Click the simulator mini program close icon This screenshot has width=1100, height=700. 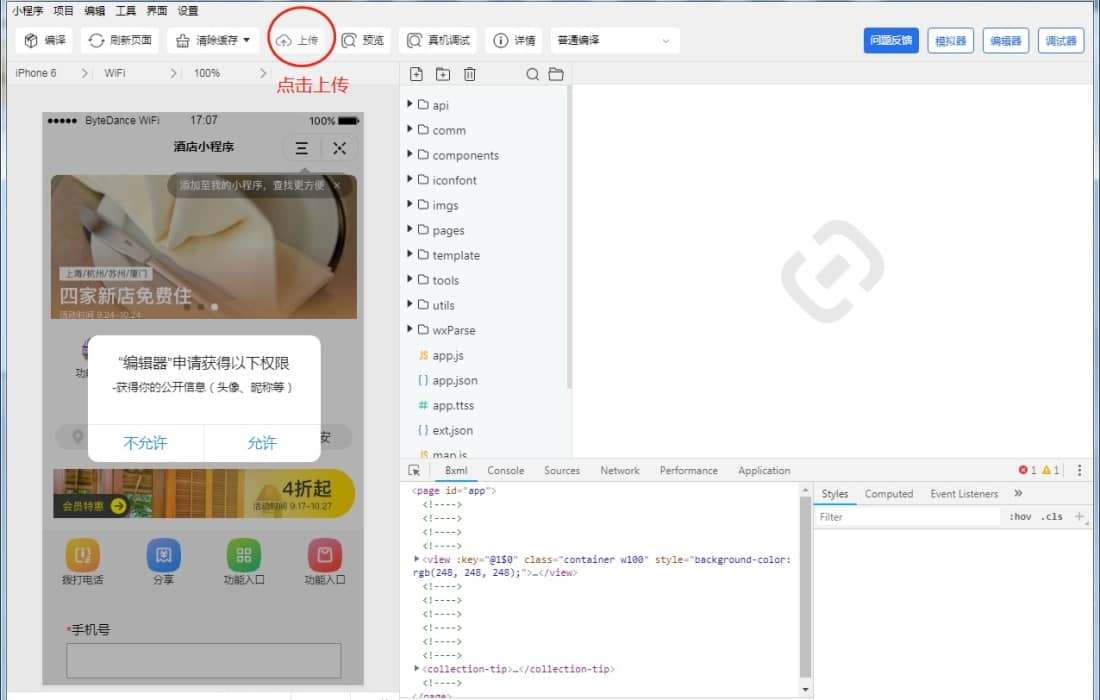(340, 148)
